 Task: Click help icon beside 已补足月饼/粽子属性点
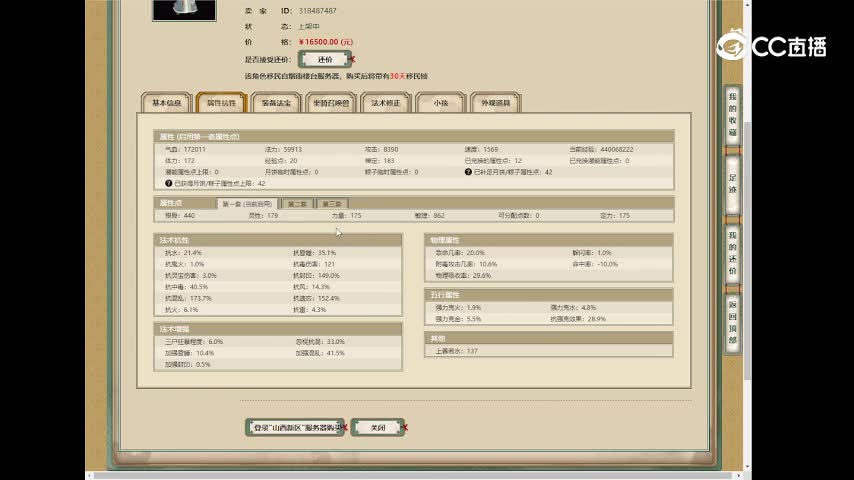[x=468, y=172]
